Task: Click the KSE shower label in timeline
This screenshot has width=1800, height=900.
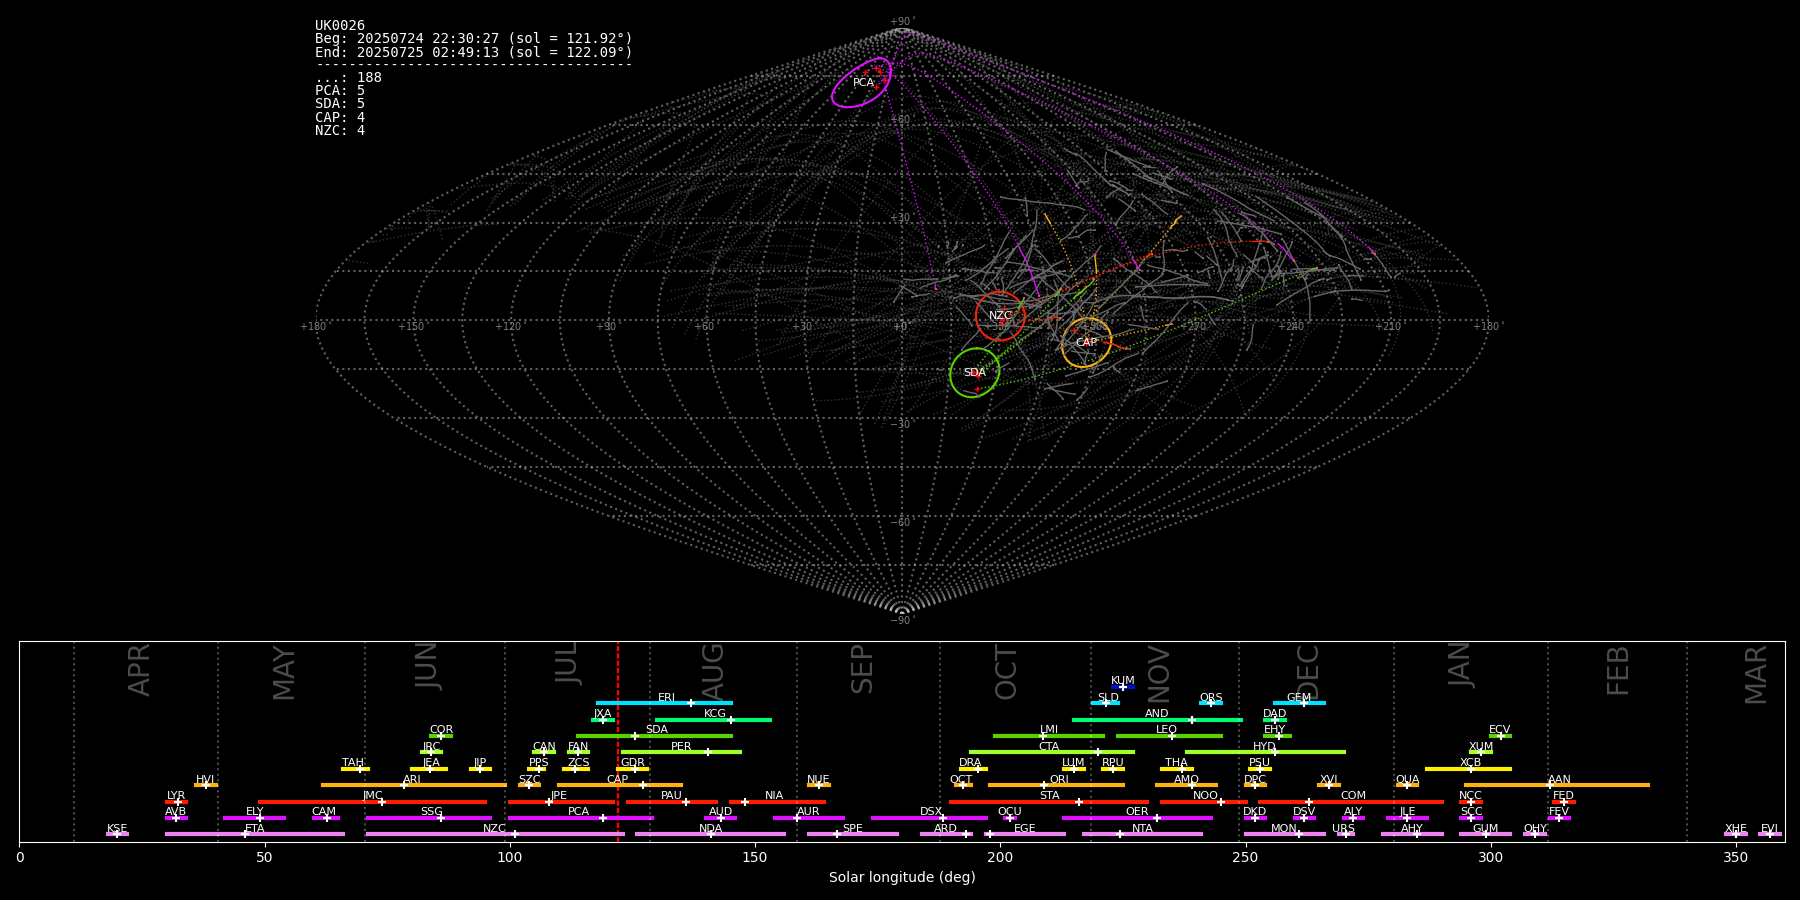Action: [x=117, y=828]
